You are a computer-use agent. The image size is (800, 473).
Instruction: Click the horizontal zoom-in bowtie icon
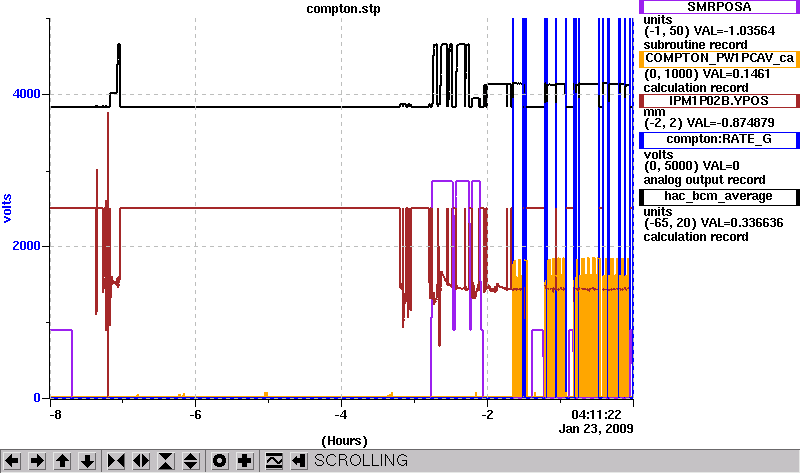pyautogui.click(x=116, y=461)
